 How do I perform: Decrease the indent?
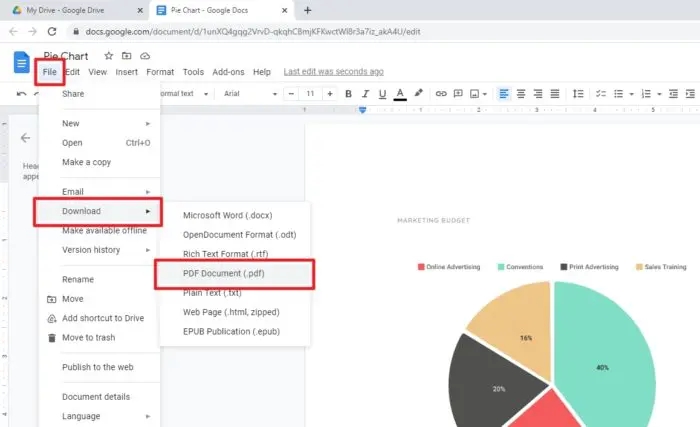[673, 94]
